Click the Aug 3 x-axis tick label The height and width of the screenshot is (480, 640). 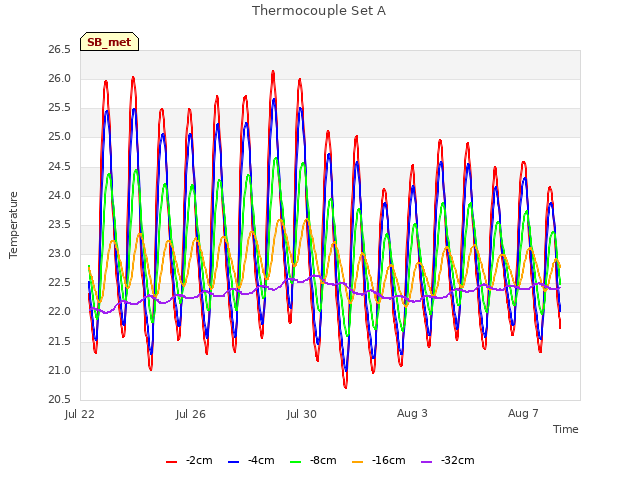coord(412,413)
